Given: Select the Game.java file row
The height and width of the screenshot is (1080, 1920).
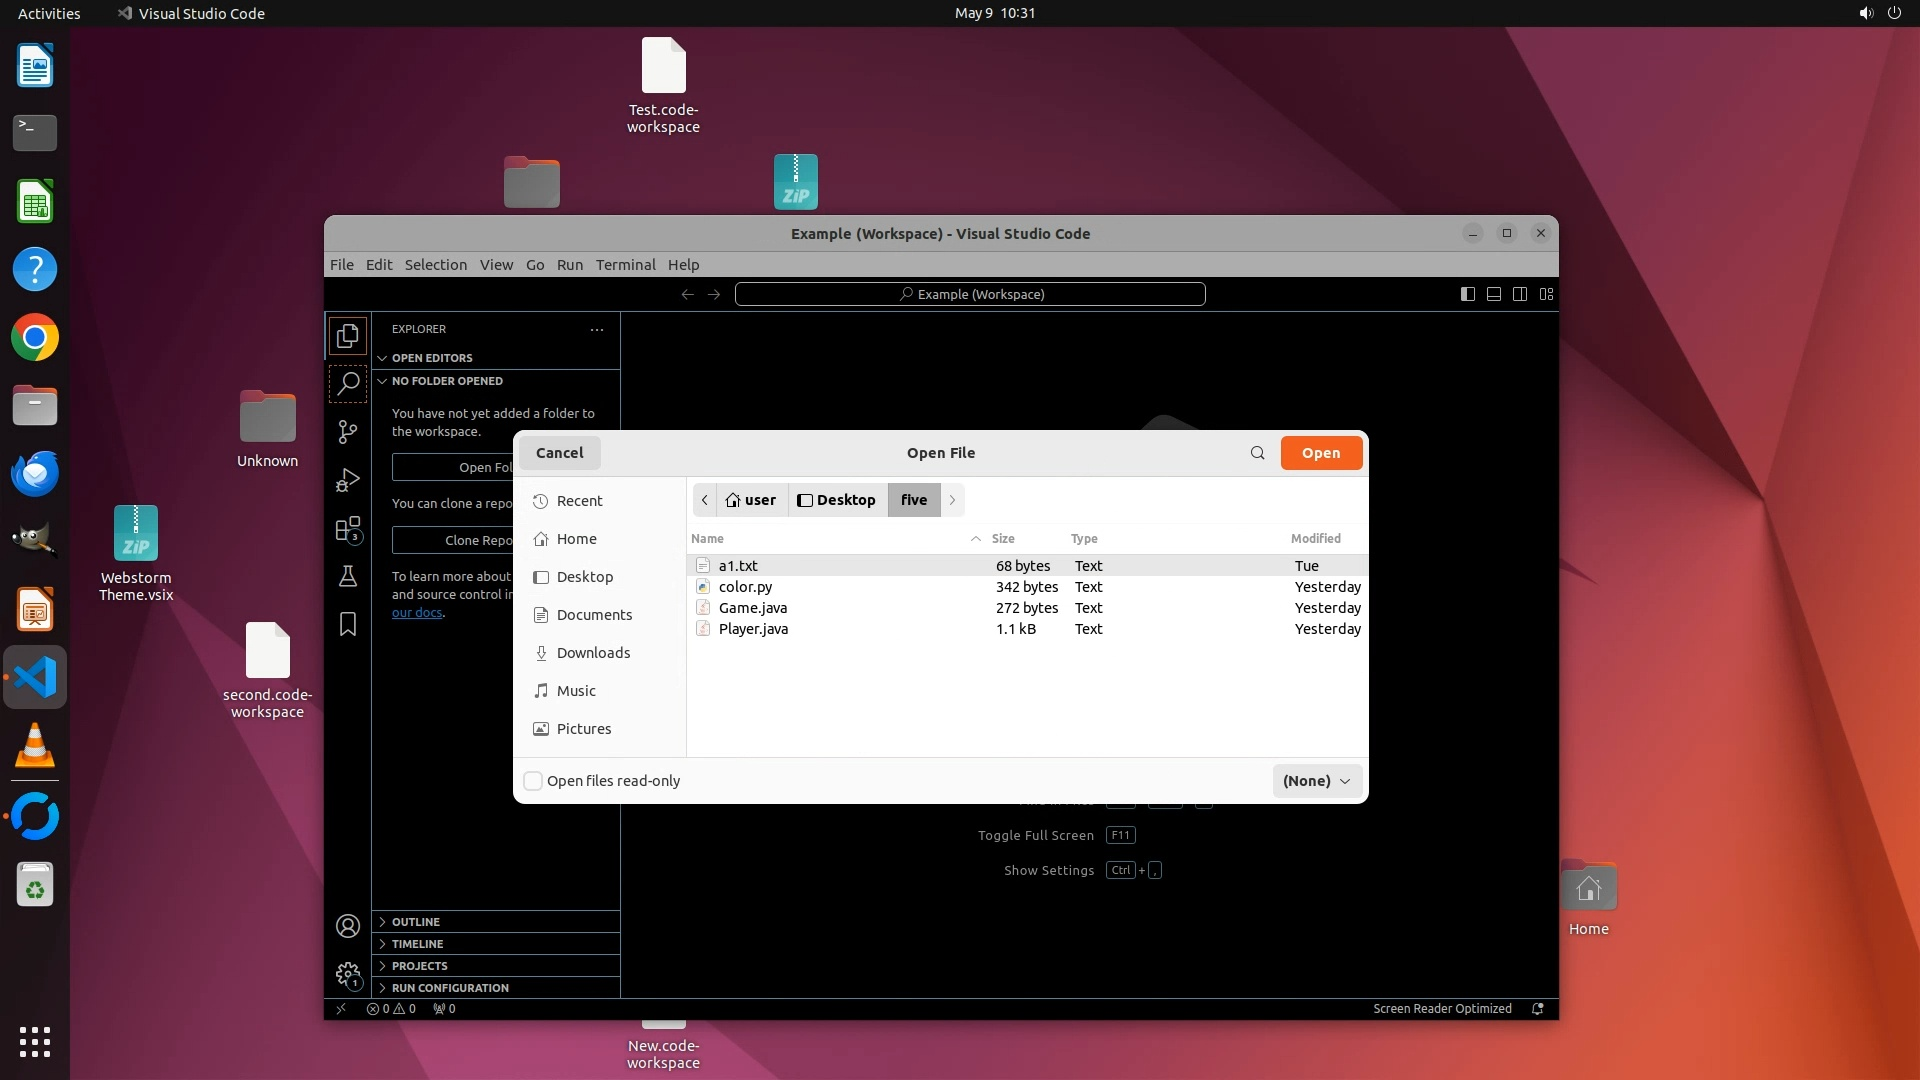Looking at the screenshot, I should click(753, 608).
